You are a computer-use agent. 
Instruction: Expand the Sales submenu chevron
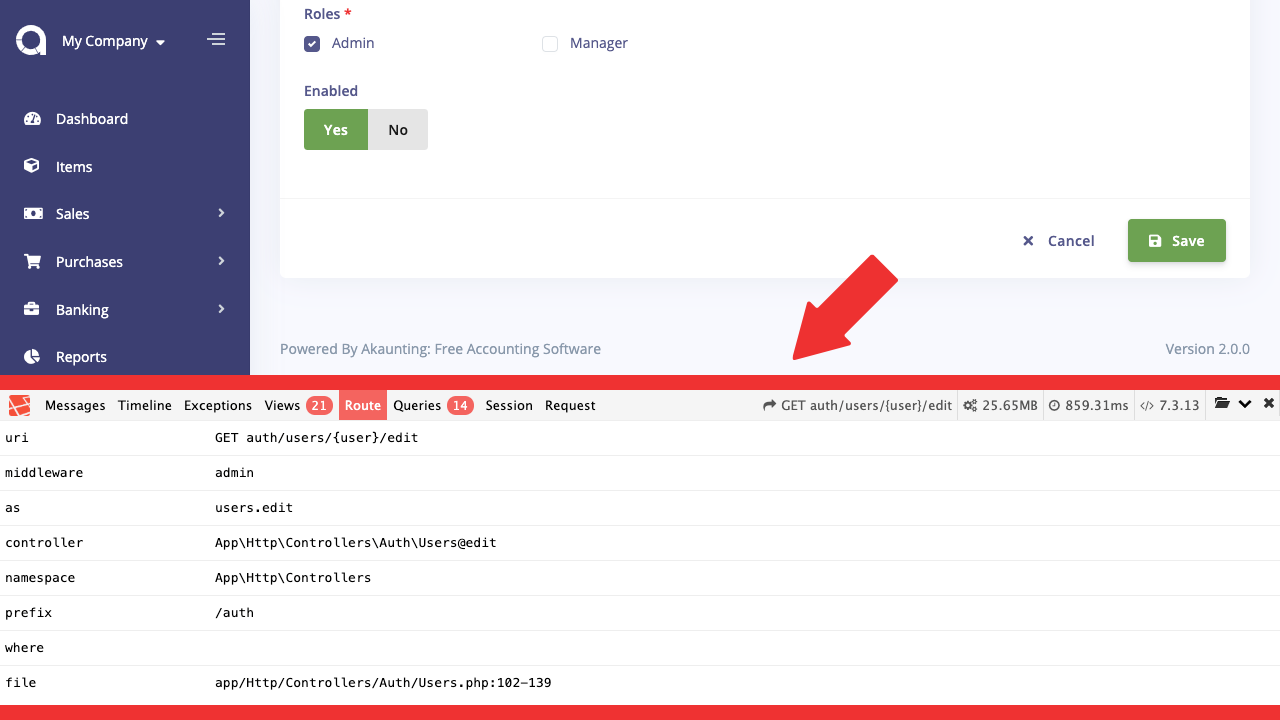tap(221, 213)
